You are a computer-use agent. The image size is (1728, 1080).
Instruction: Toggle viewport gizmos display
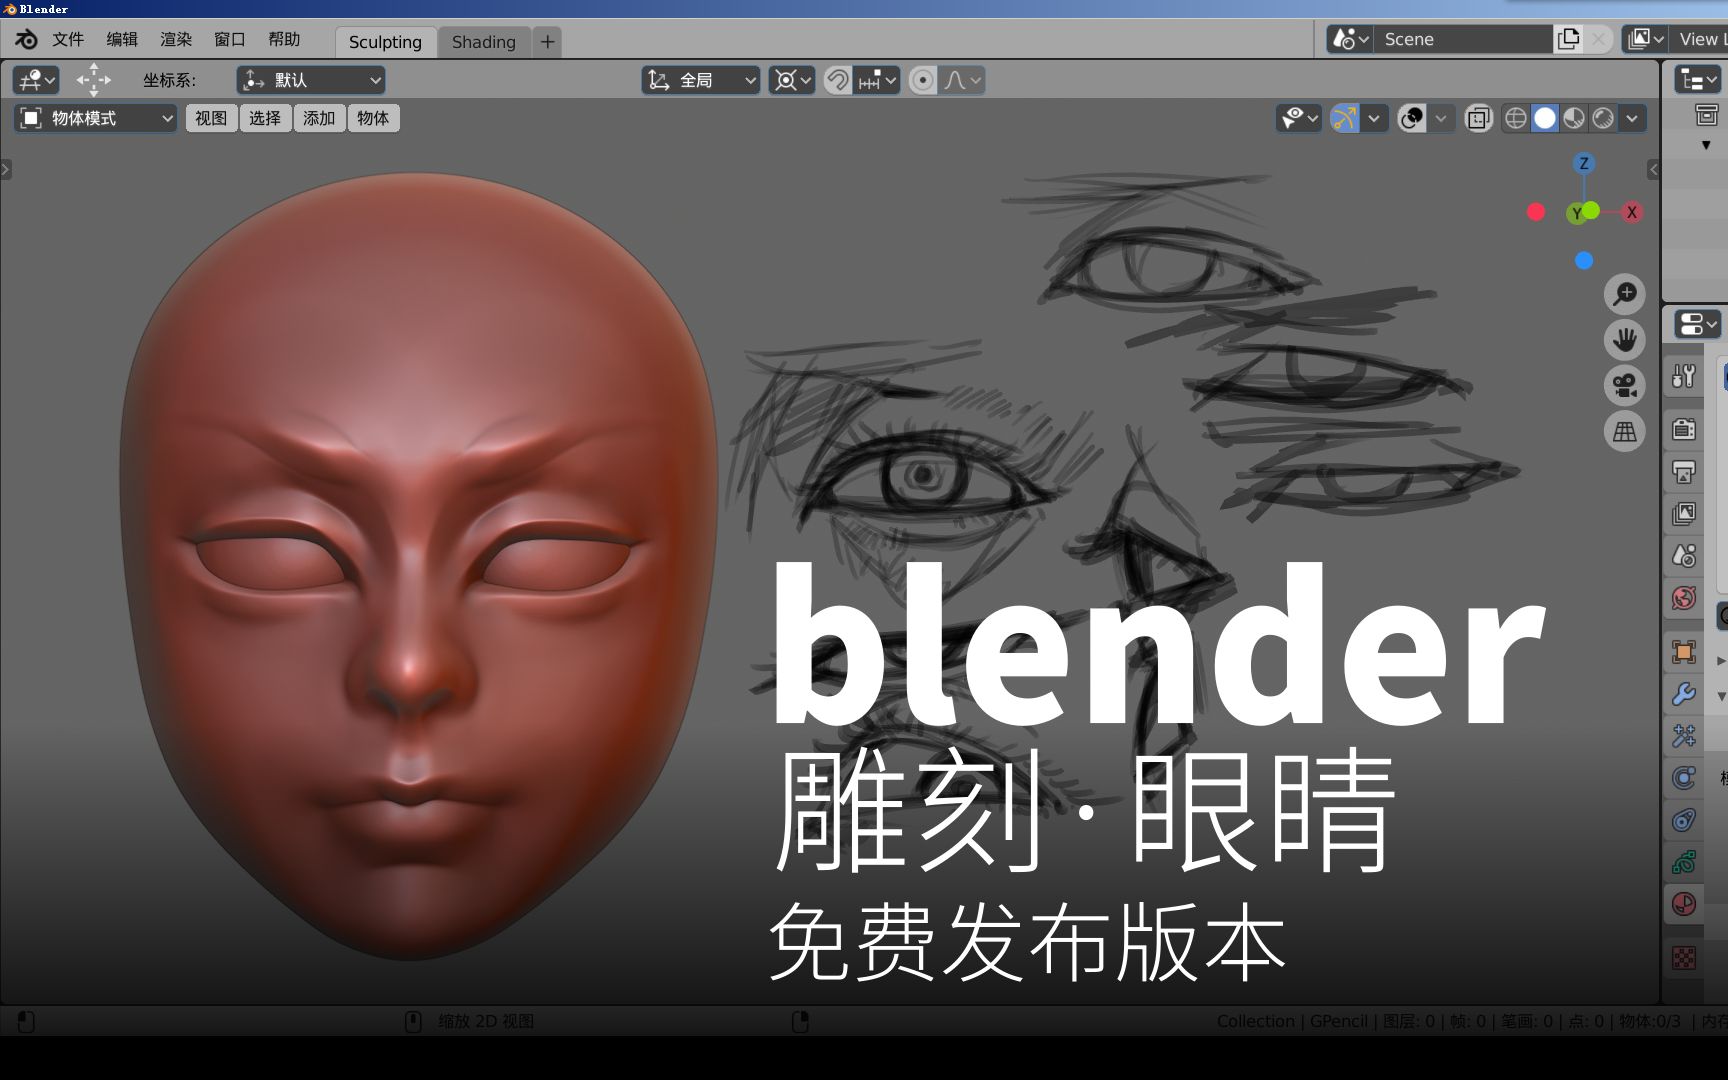1345,118
